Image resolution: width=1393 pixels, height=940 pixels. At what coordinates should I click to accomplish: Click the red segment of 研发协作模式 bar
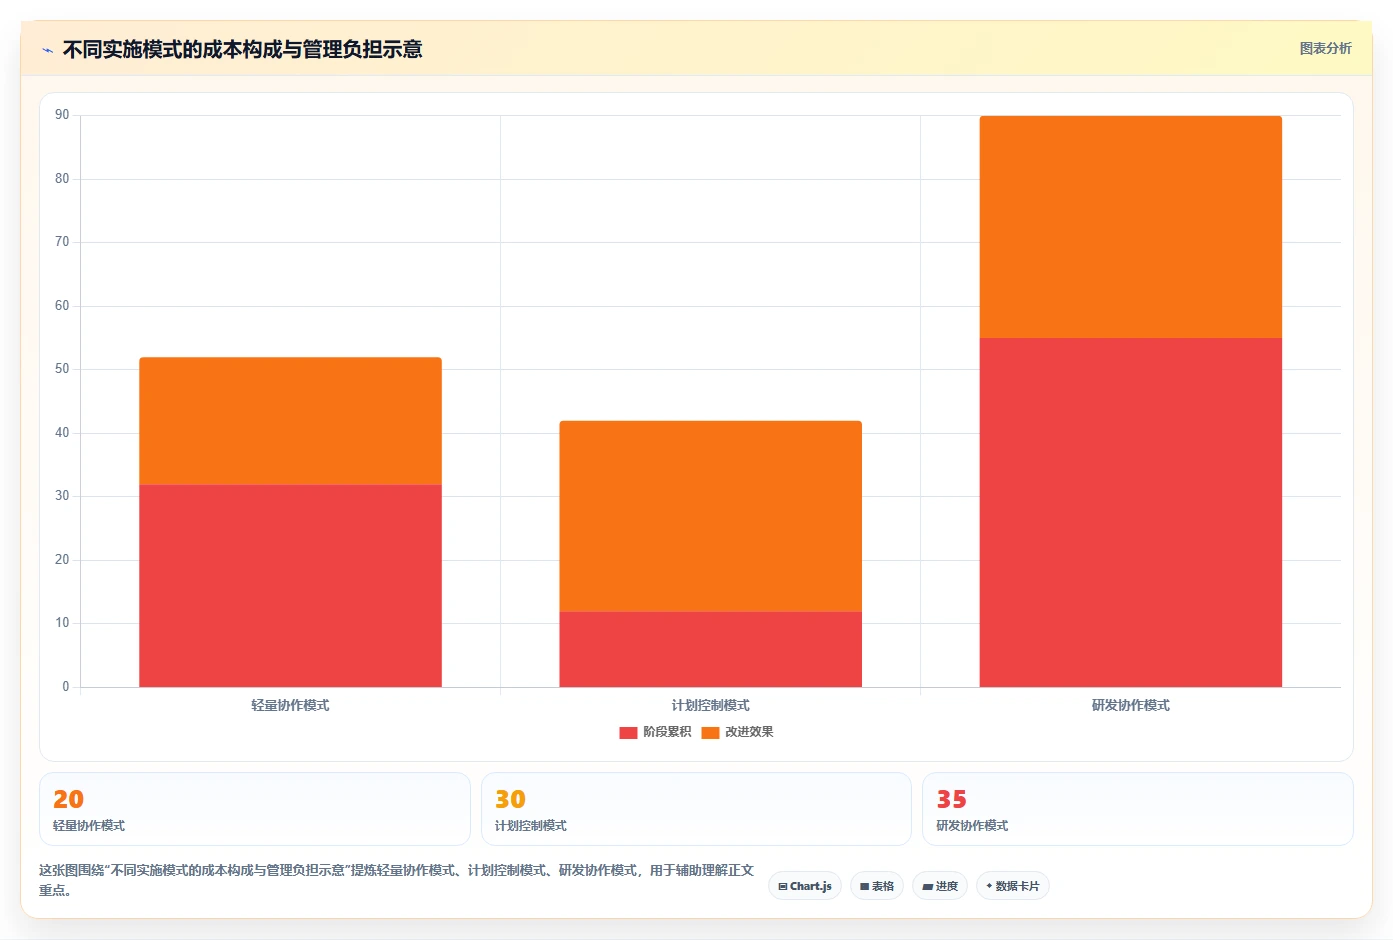pyautogui.click(x=1130, y=512)
